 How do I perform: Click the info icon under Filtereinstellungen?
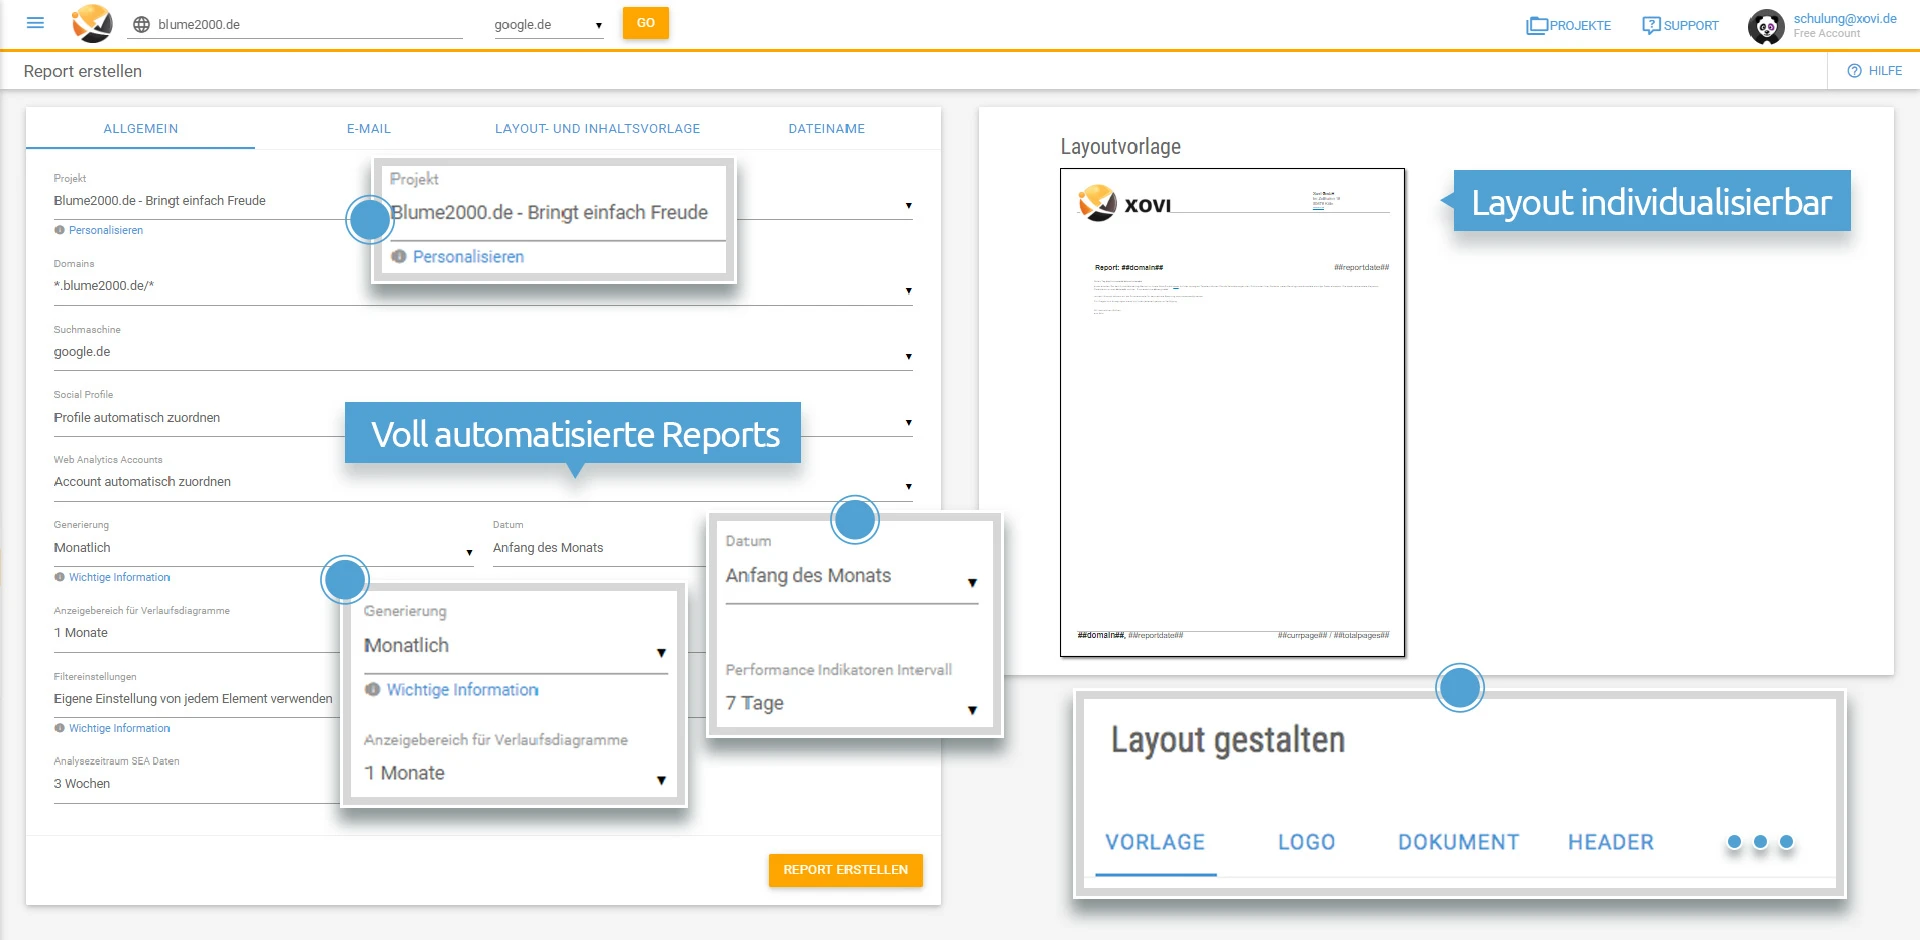(x=59, y=728)
